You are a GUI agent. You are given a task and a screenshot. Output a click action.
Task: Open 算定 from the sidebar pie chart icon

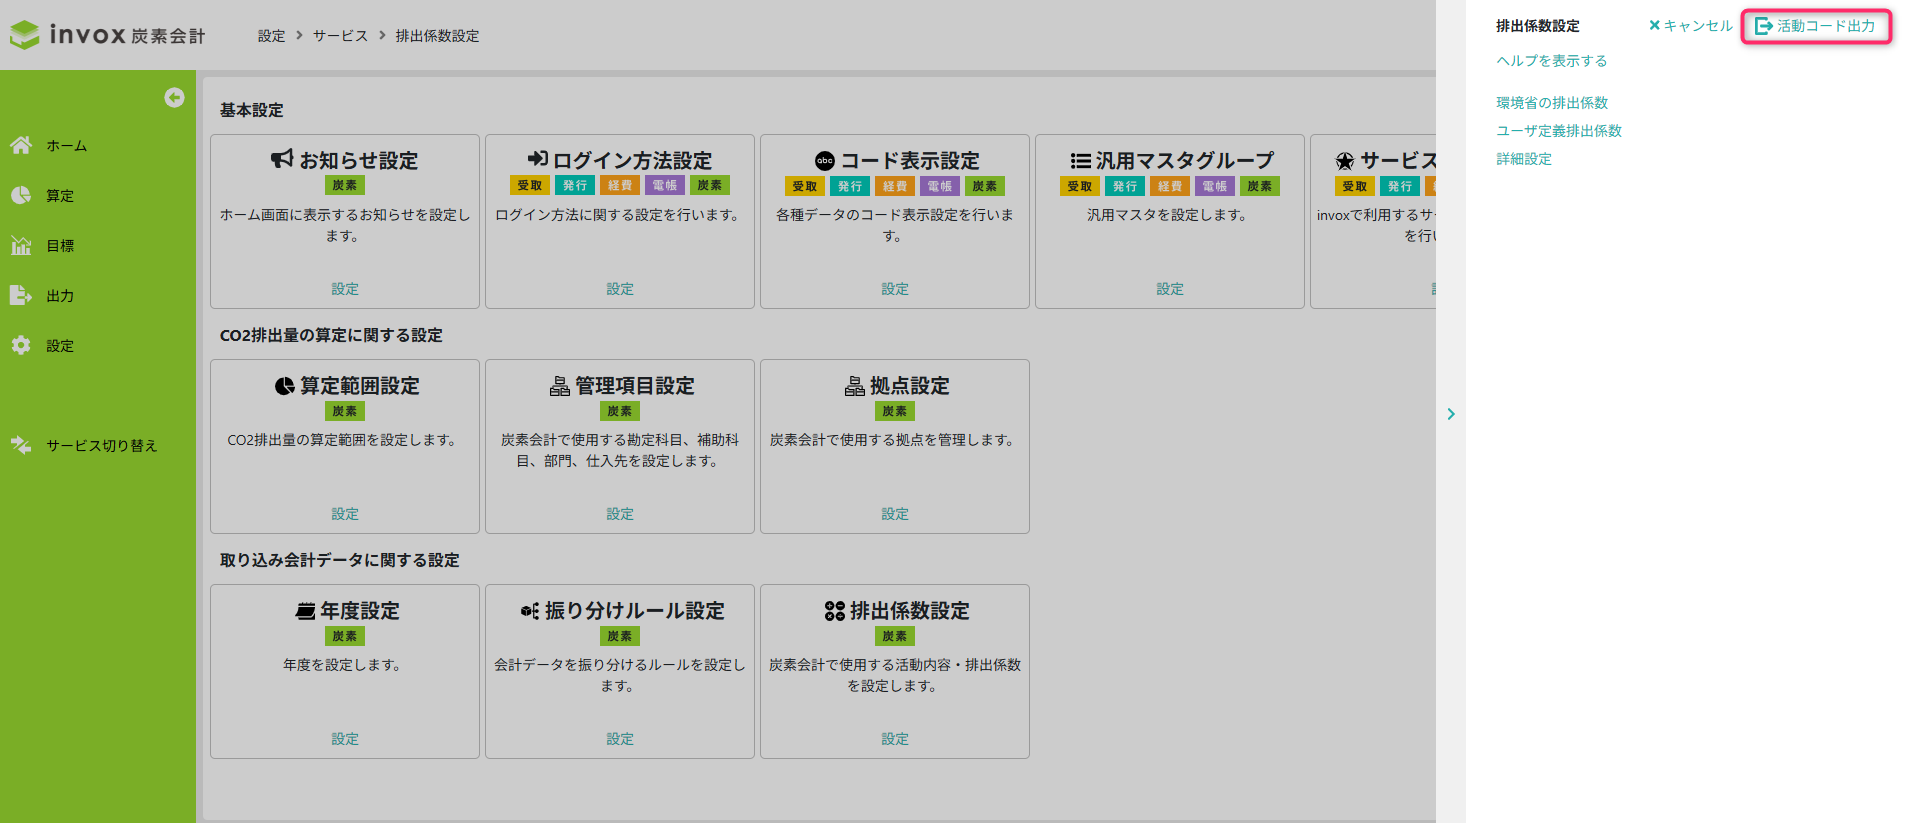pos(21,195)
